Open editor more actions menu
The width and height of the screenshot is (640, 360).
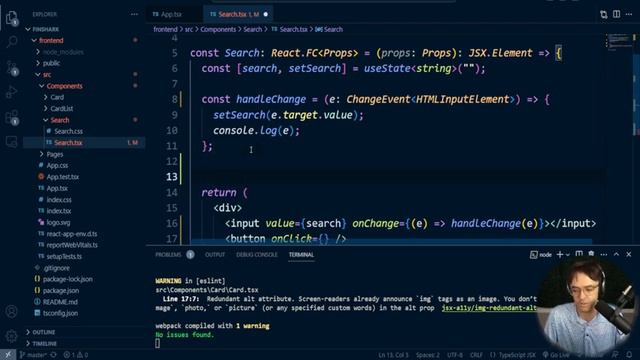pyautogui.click(x=629, y=14)
